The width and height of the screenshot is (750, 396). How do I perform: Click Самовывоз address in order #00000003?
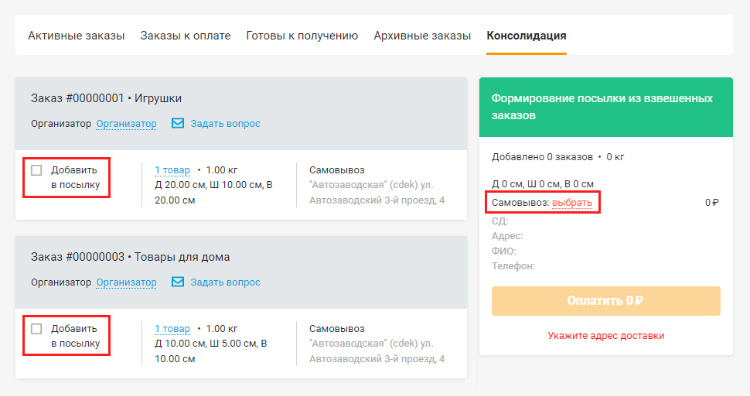tap(377, 351)
